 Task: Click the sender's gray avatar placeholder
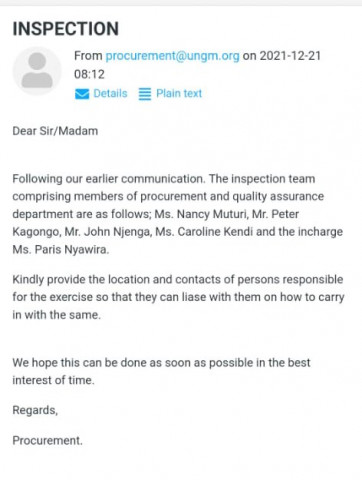tap(37, 71)
